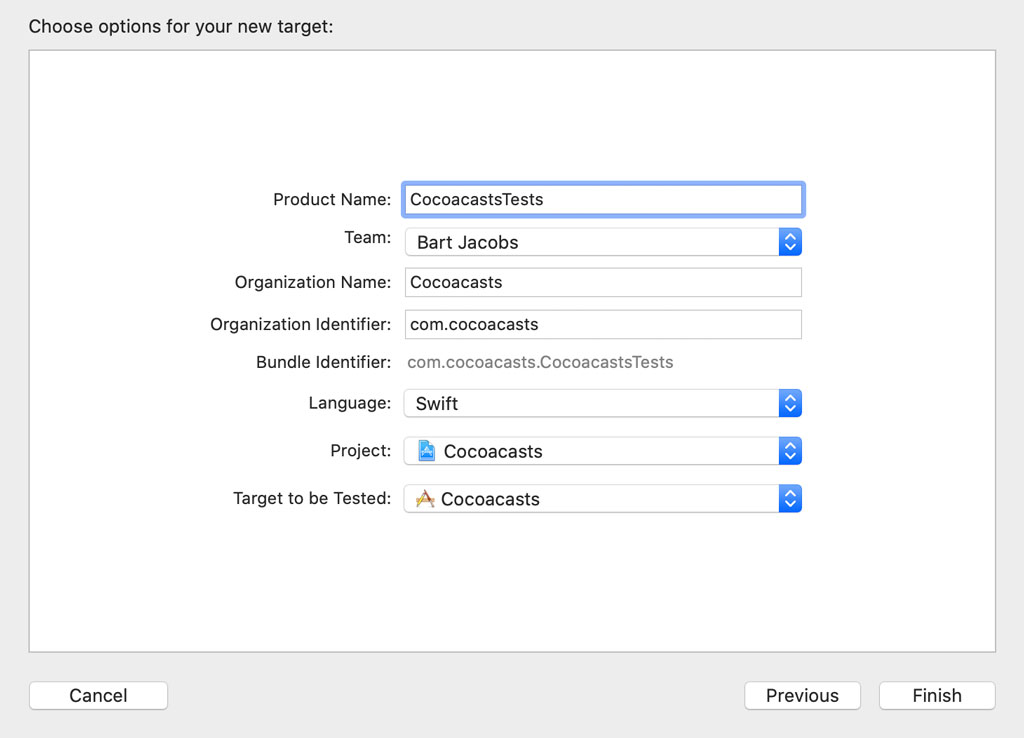1024x738 pixels.
Task: Click the Finish button
Action: pyautogui.click(x=936, y=695)
